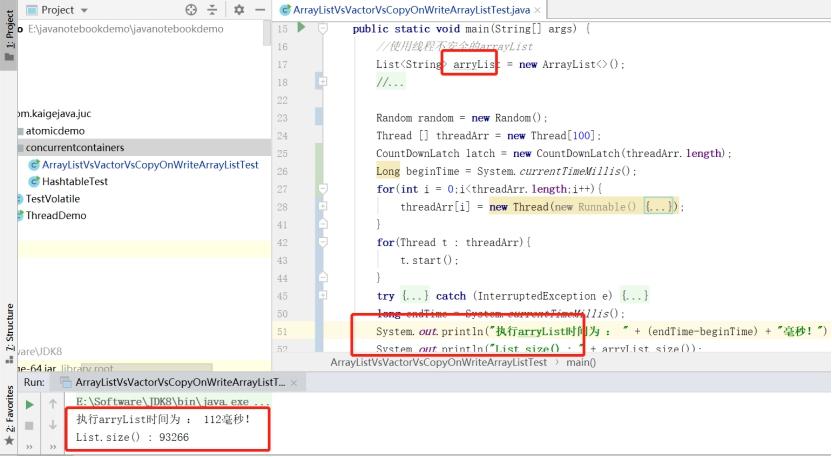
Task: Open TestVolatile class in the tree
Action: [53, 199]
